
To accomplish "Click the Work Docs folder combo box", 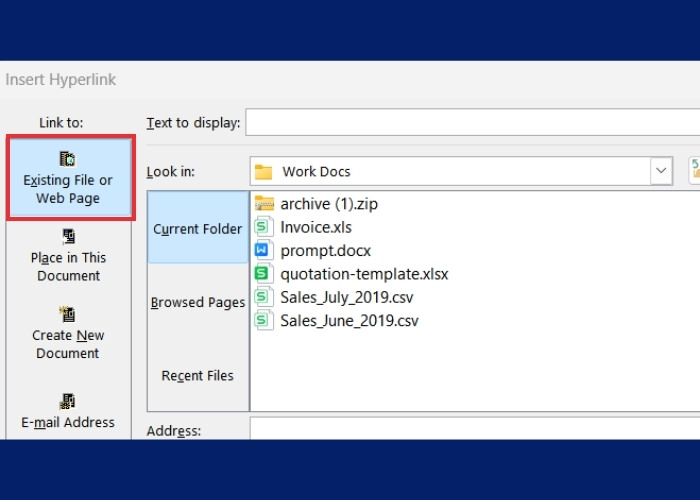I will 450,171.
